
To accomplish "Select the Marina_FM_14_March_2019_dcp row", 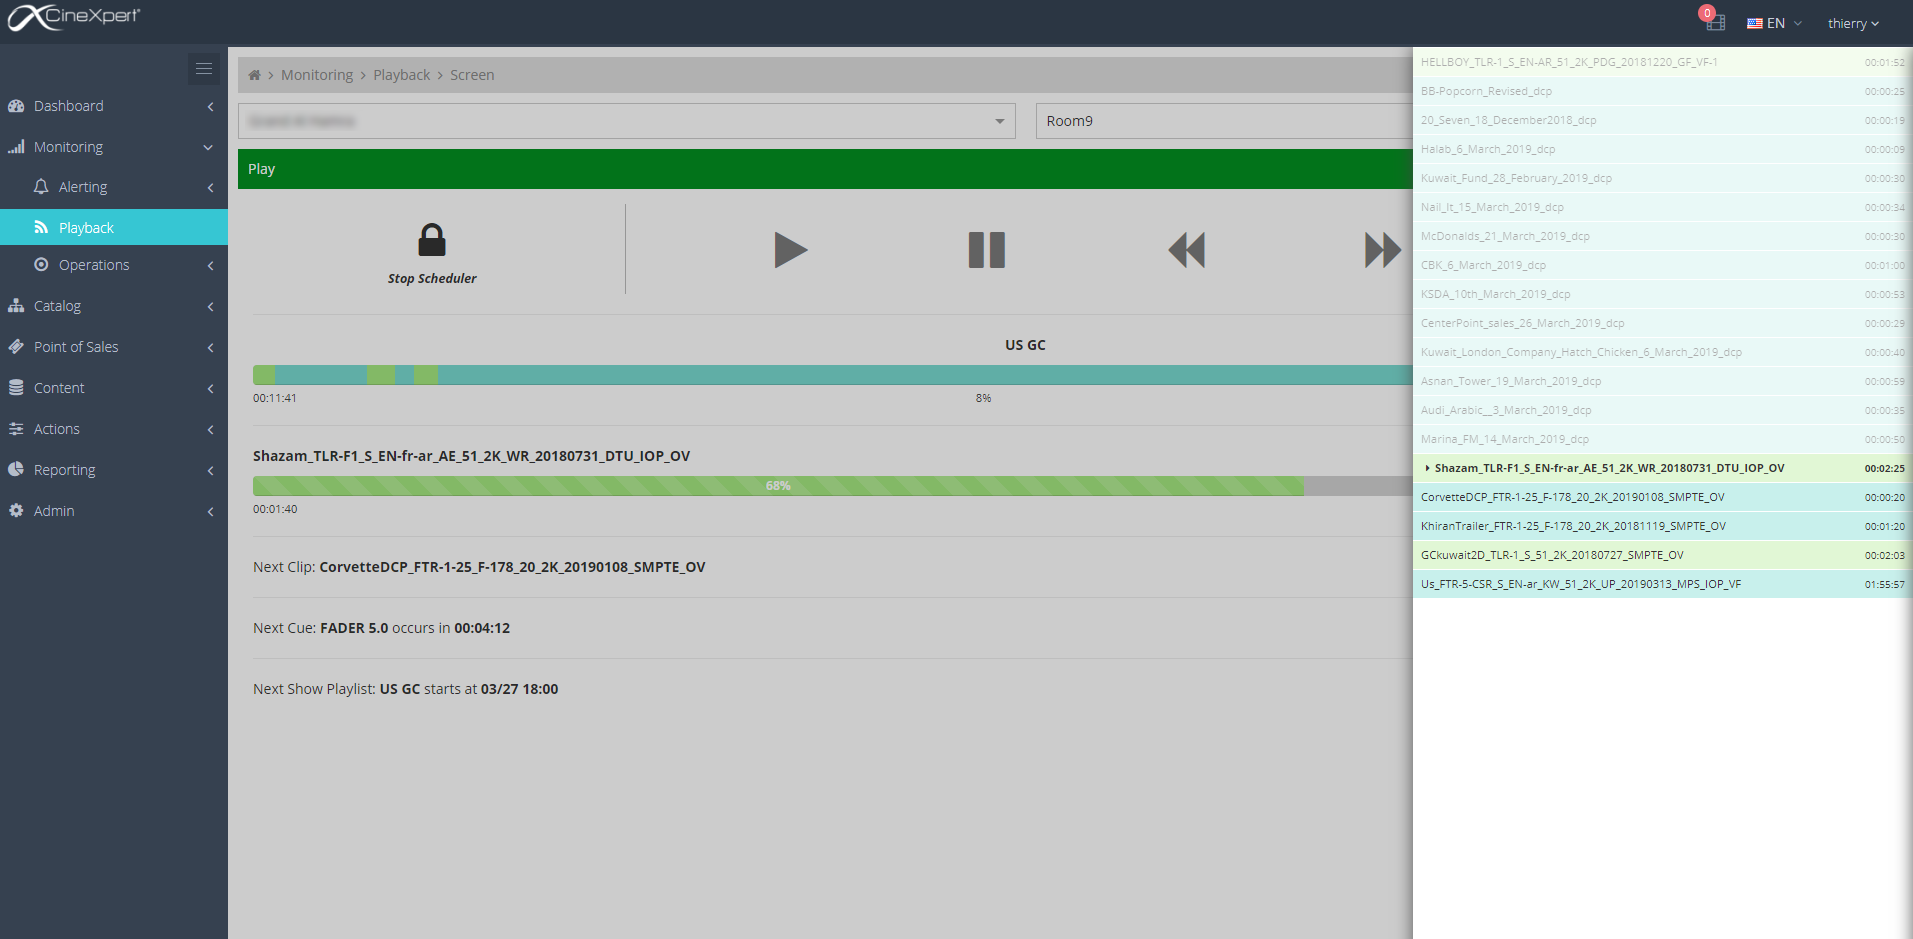I will [1662, 439].
